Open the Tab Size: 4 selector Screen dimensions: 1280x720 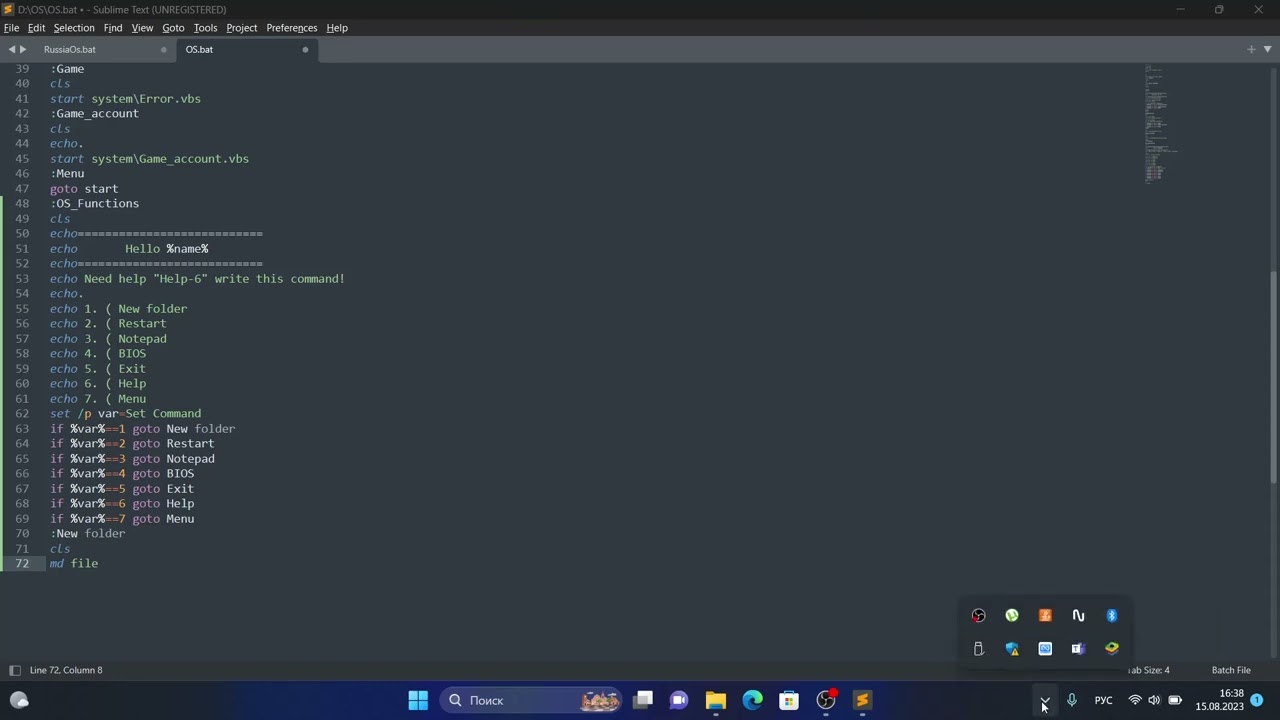click(1148, 670)
